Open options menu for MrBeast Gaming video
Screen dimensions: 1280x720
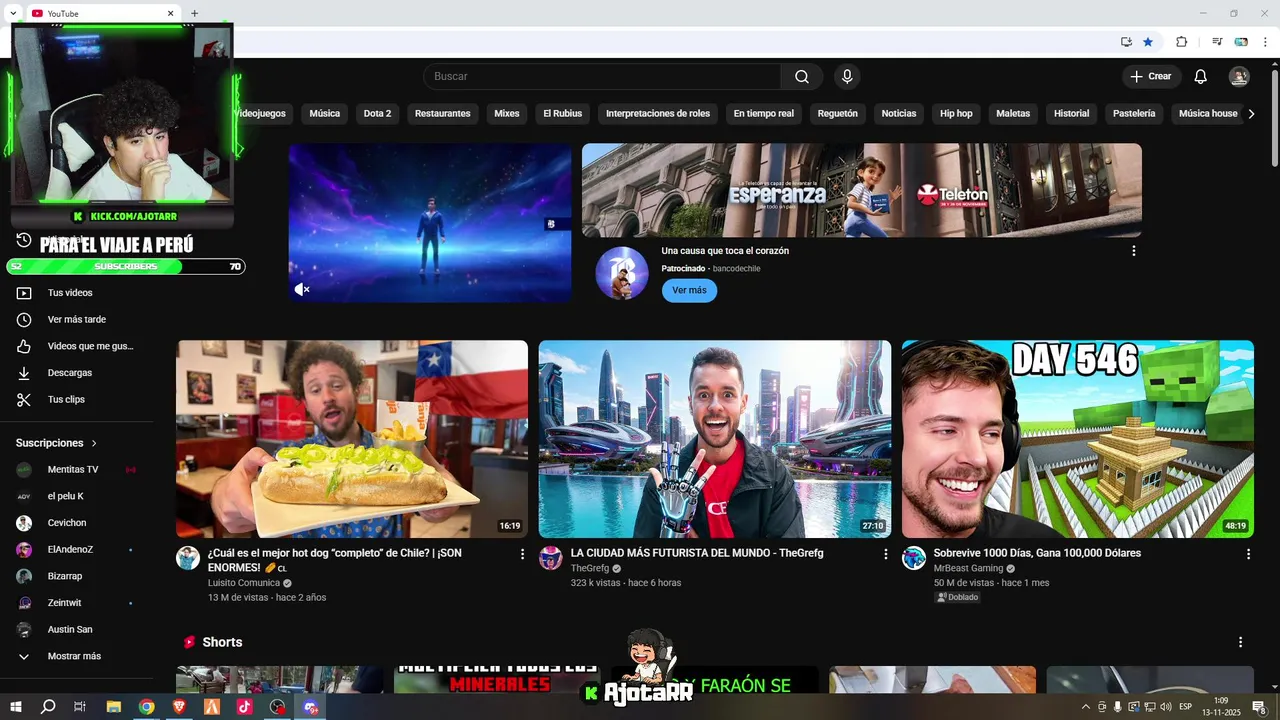click(x=1248, y=553)
